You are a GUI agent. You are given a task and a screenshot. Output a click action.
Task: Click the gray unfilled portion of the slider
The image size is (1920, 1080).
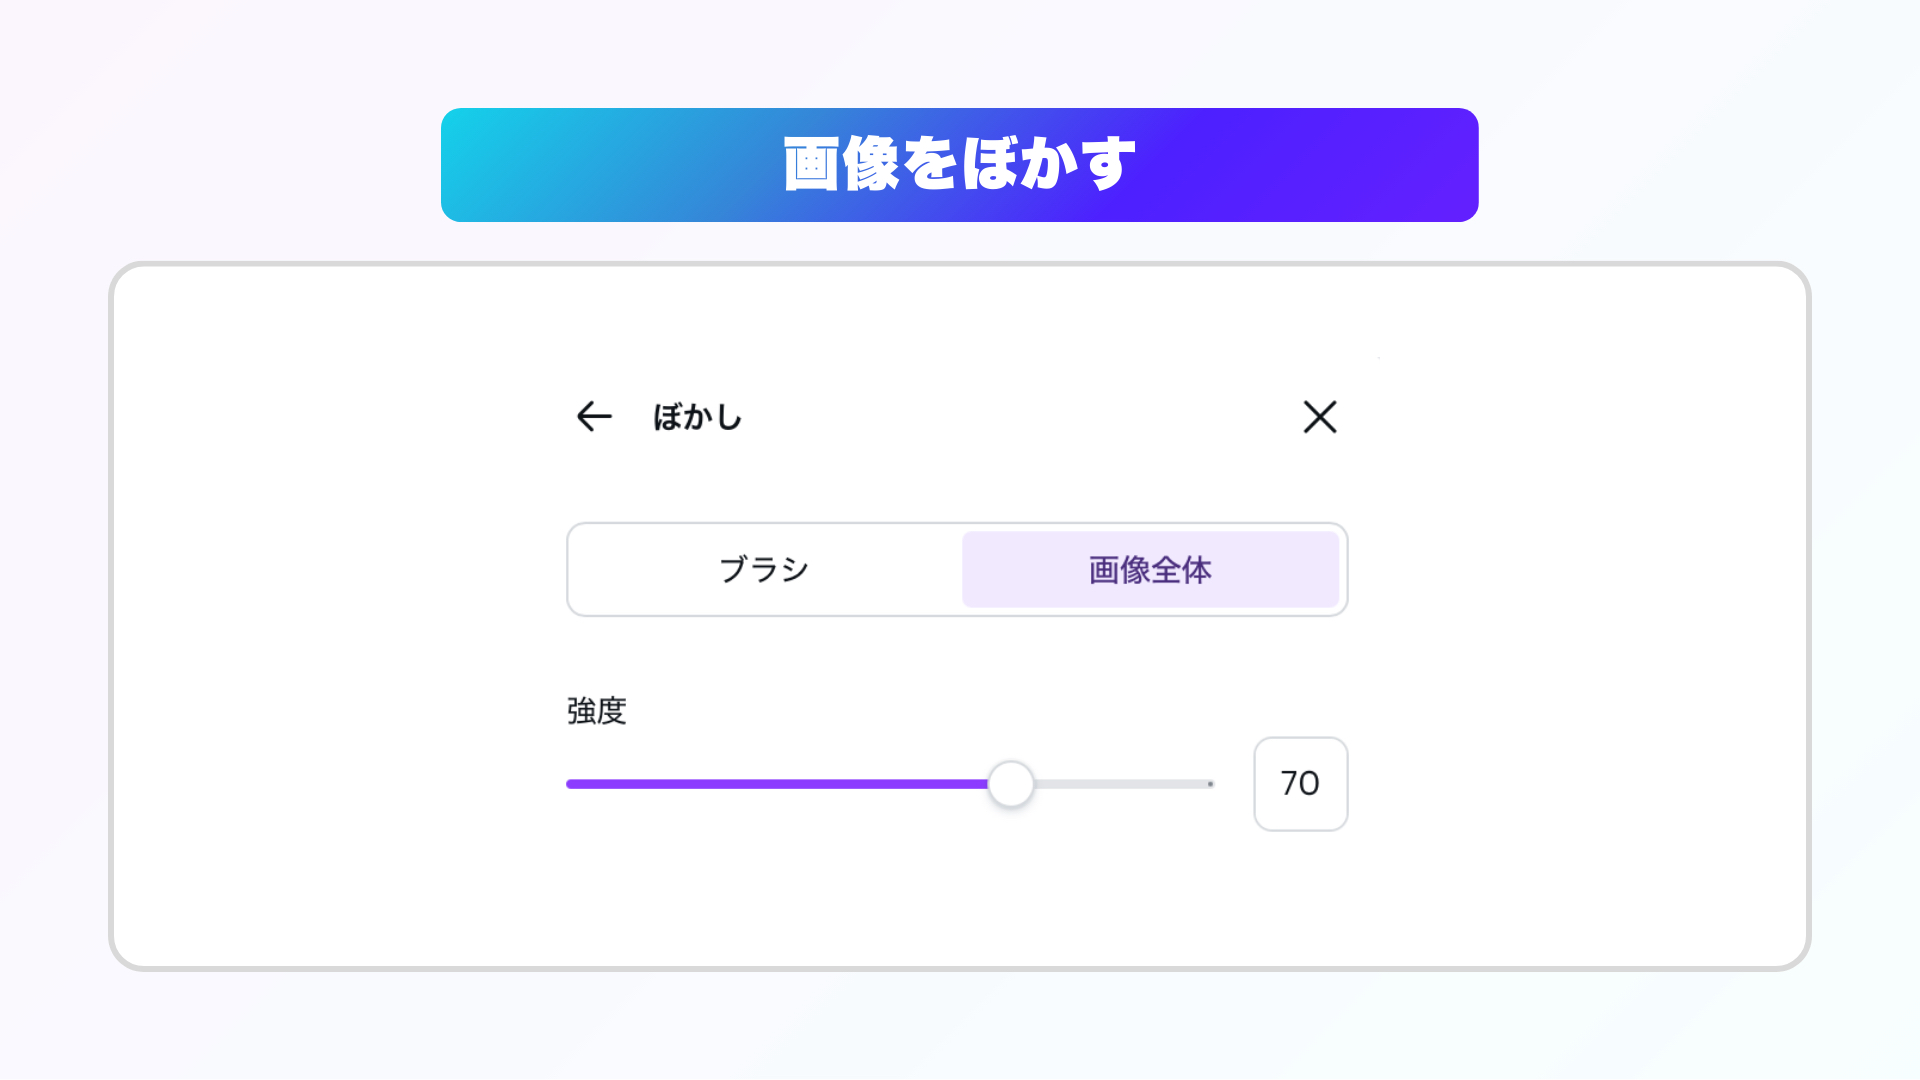(1120, 784)
